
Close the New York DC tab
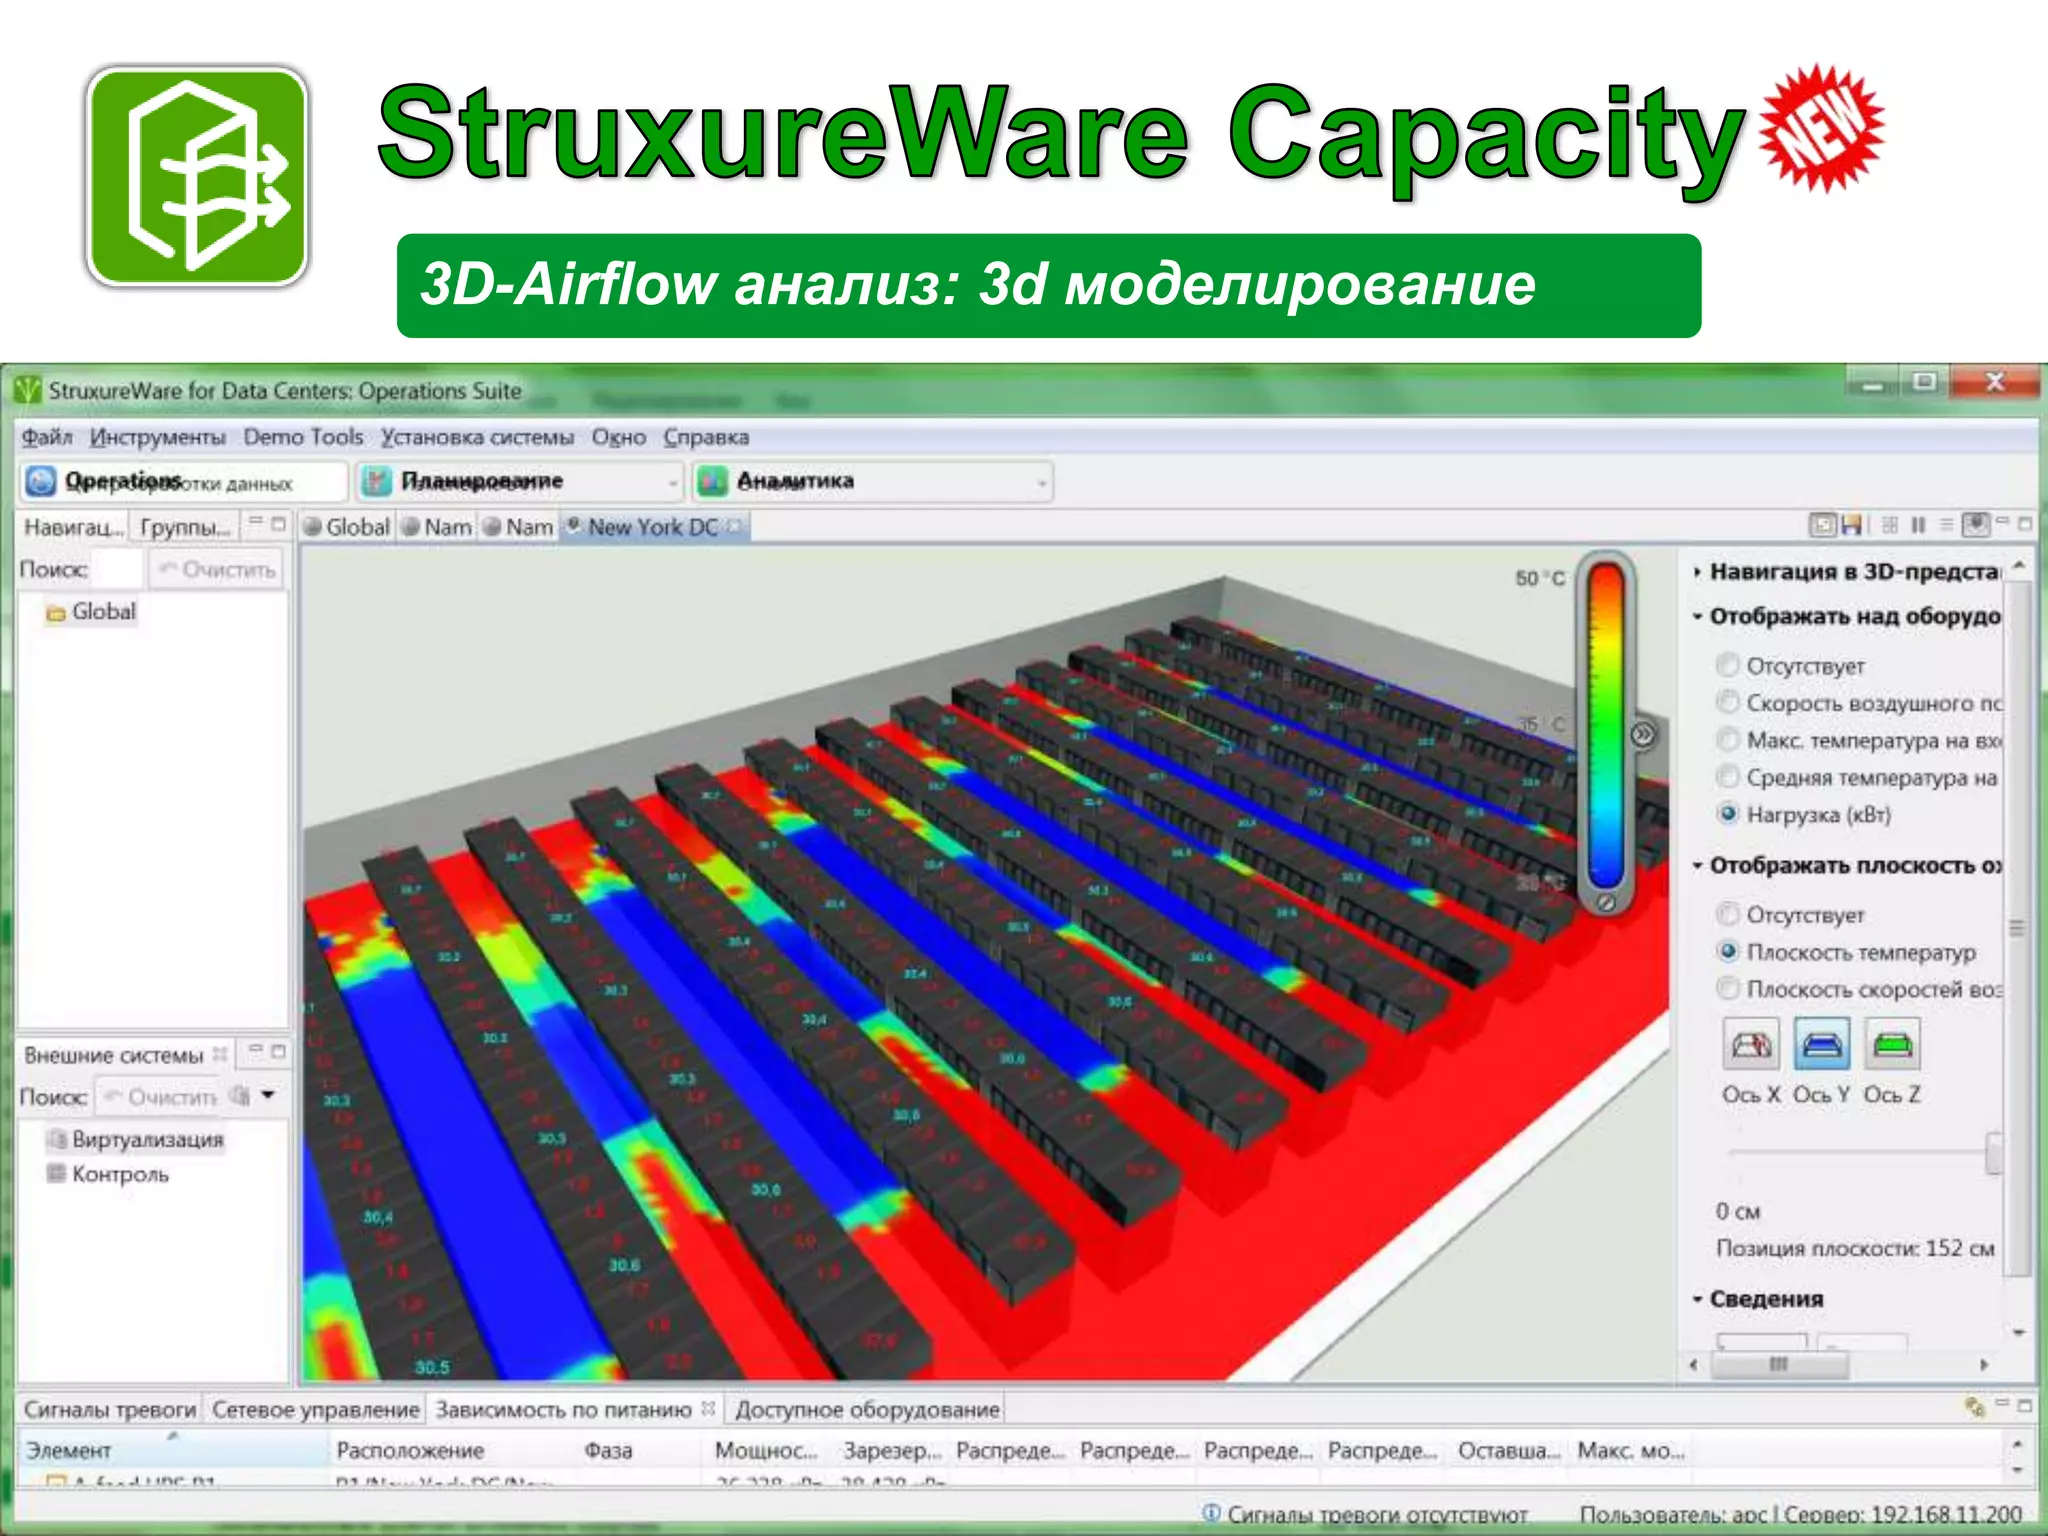735,526
